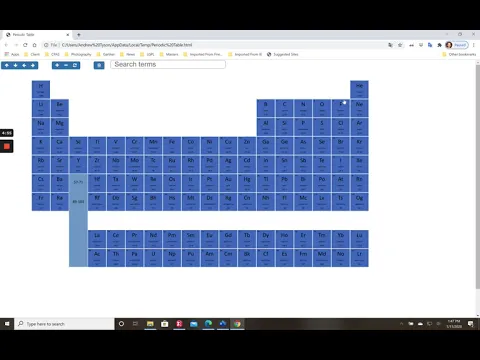The width and height of the screenshot is (480, 360).
Task: Select the Periodic Table browser tab
Action: (x=37, y=34)
